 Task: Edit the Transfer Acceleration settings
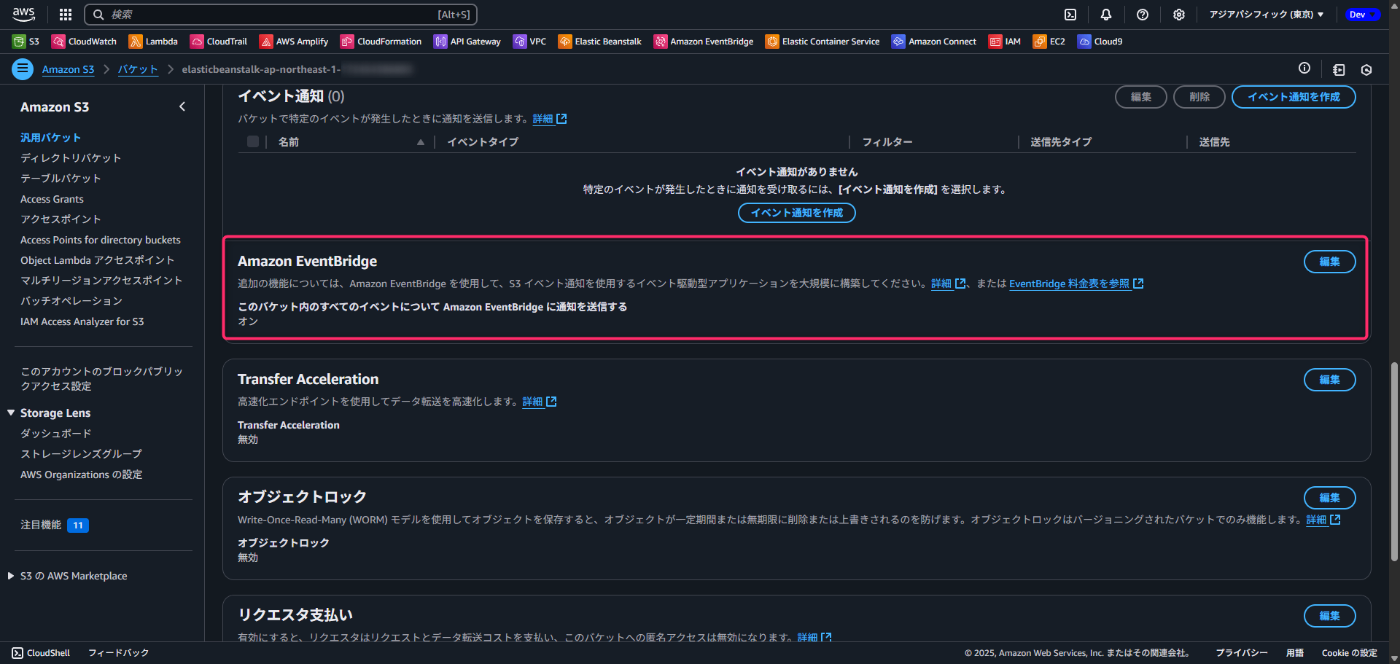pos(1330,380)
